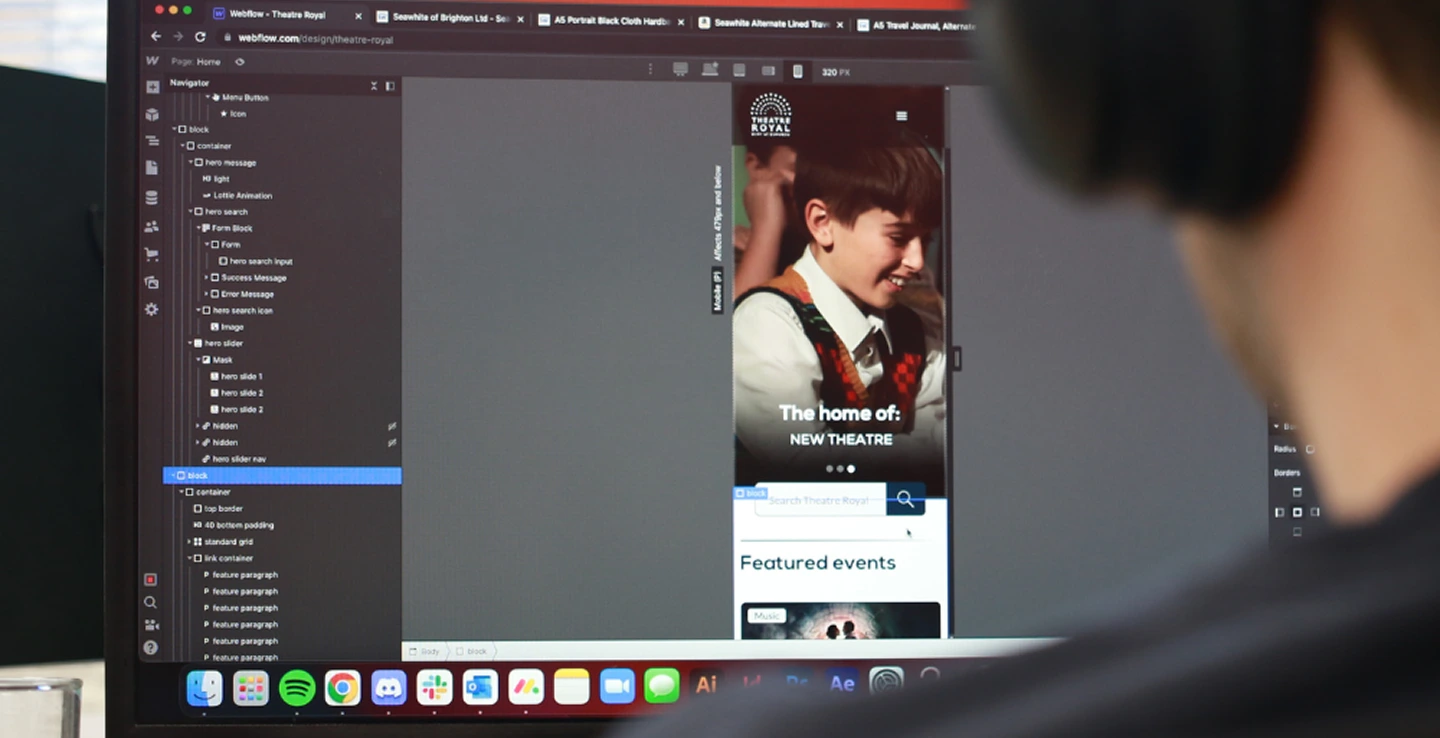
Task: Click hamburger menu in the site preview
Action: [902, 116]
